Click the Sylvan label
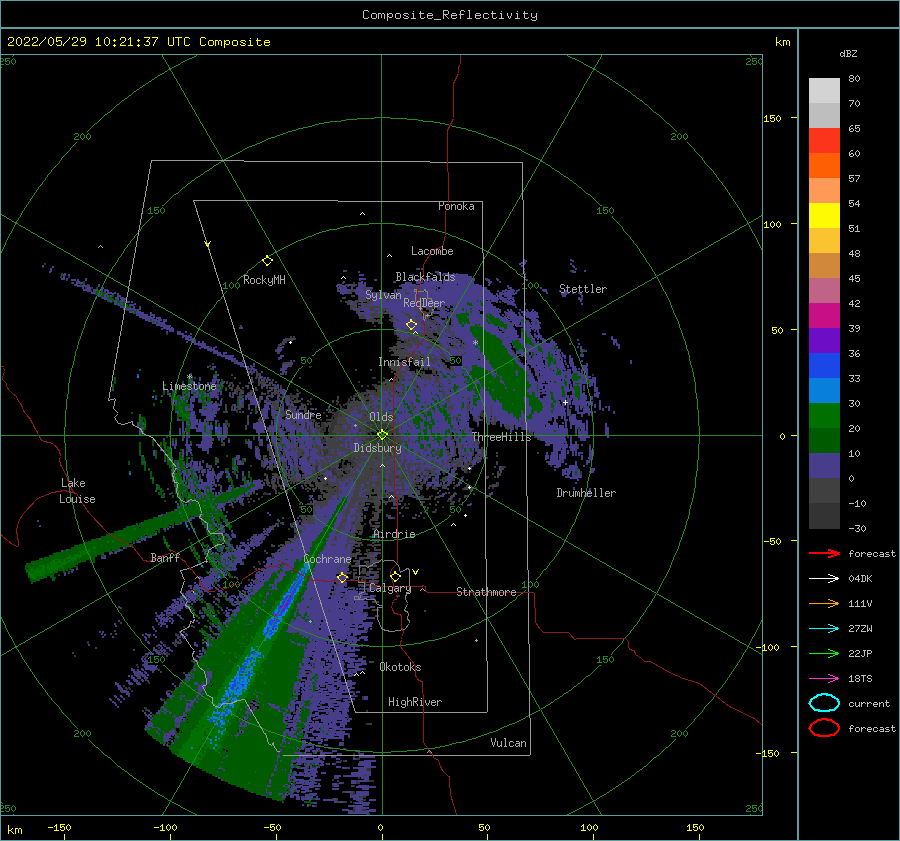 tap(383, 295)
